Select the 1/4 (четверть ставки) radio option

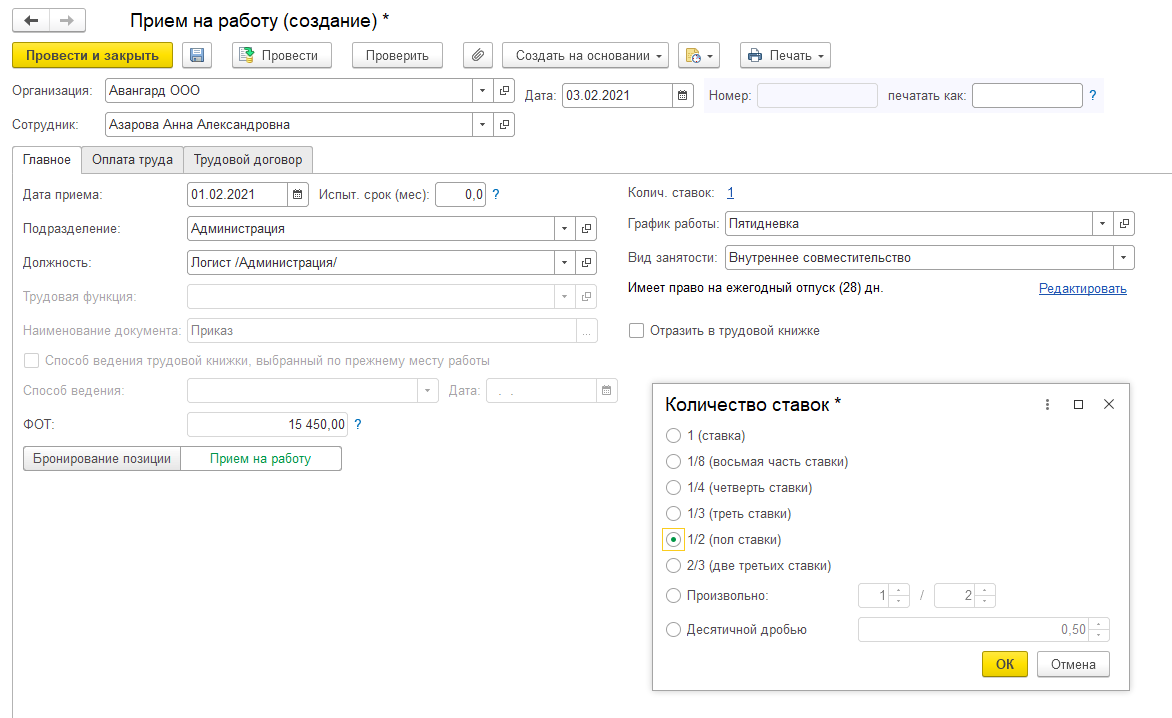pos(673,488)
